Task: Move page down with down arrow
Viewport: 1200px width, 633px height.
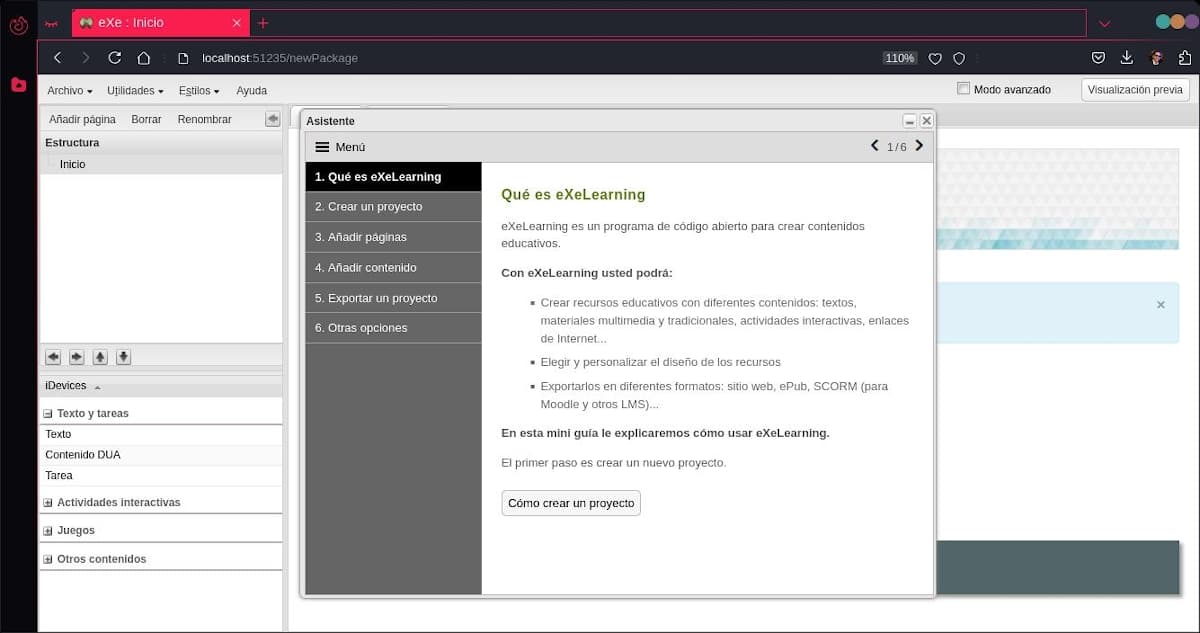Action: pos(123,357)
